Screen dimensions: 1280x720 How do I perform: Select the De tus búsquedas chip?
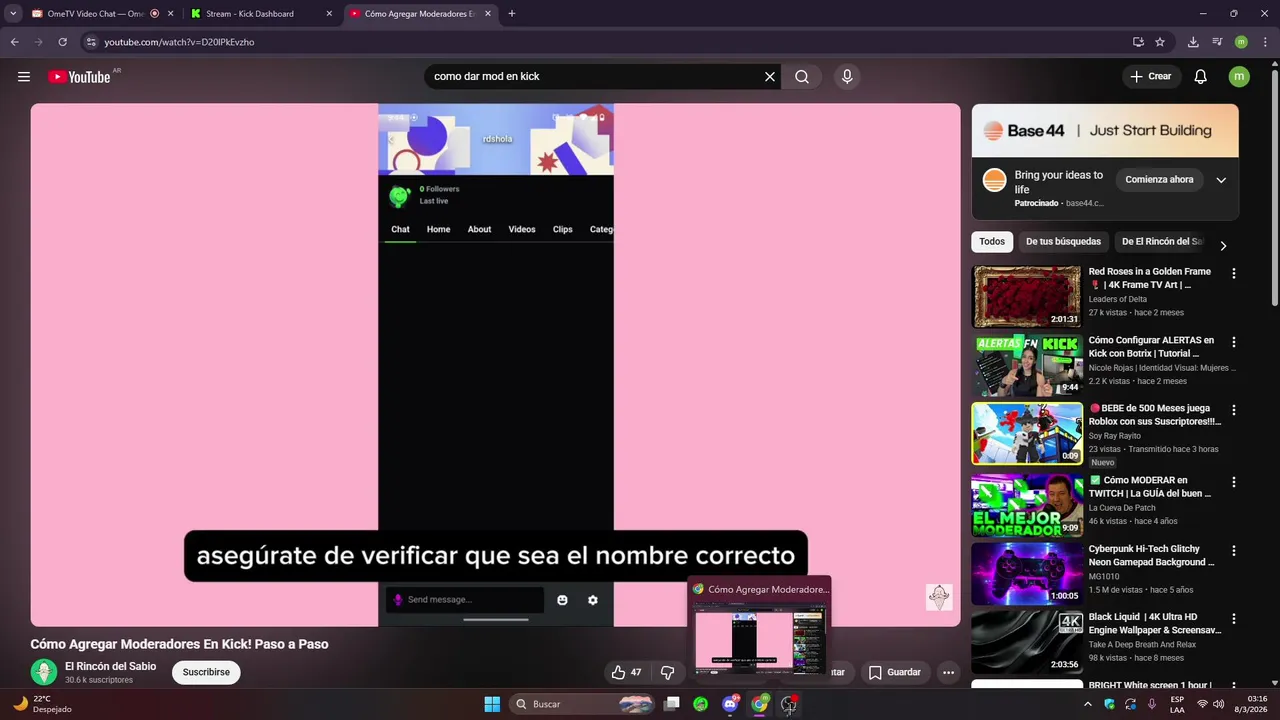coord(1063,241)
